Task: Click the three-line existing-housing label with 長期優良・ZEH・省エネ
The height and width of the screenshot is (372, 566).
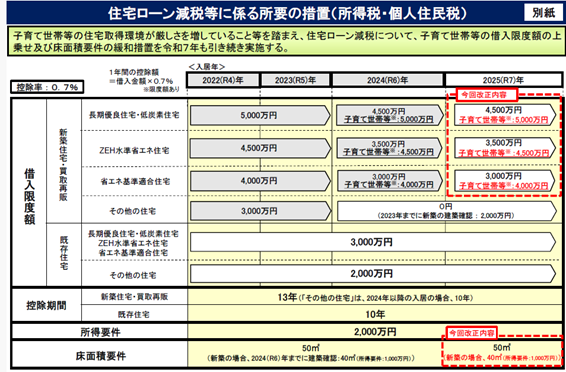Action: pos(133,243)
